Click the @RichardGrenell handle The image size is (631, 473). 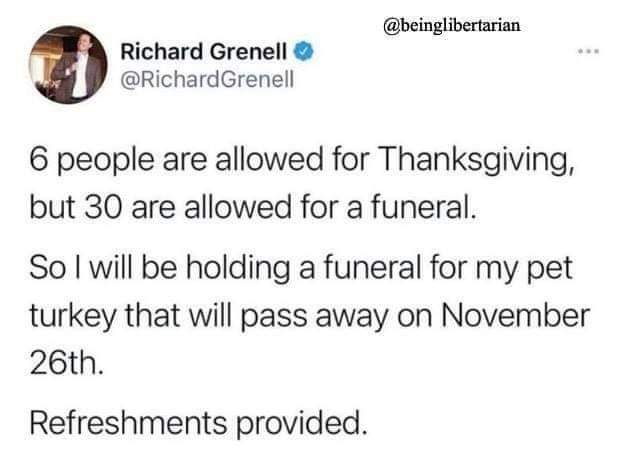click(203, 77)
